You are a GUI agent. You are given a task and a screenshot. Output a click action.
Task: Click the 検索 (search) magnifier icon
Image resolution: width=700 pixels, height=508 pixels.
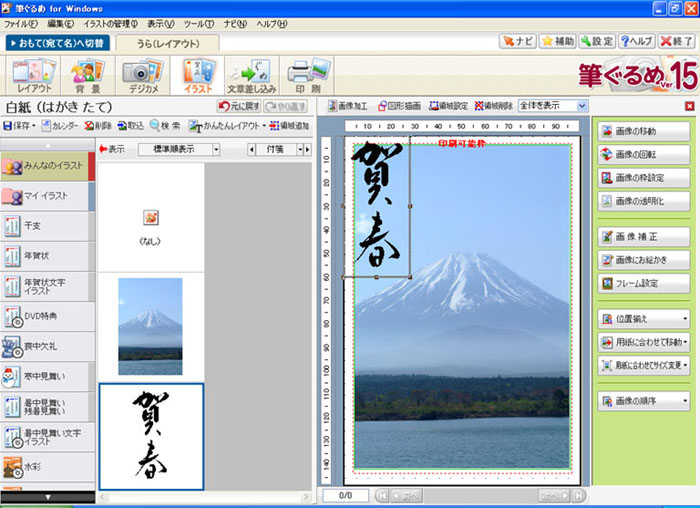(165, 126)
